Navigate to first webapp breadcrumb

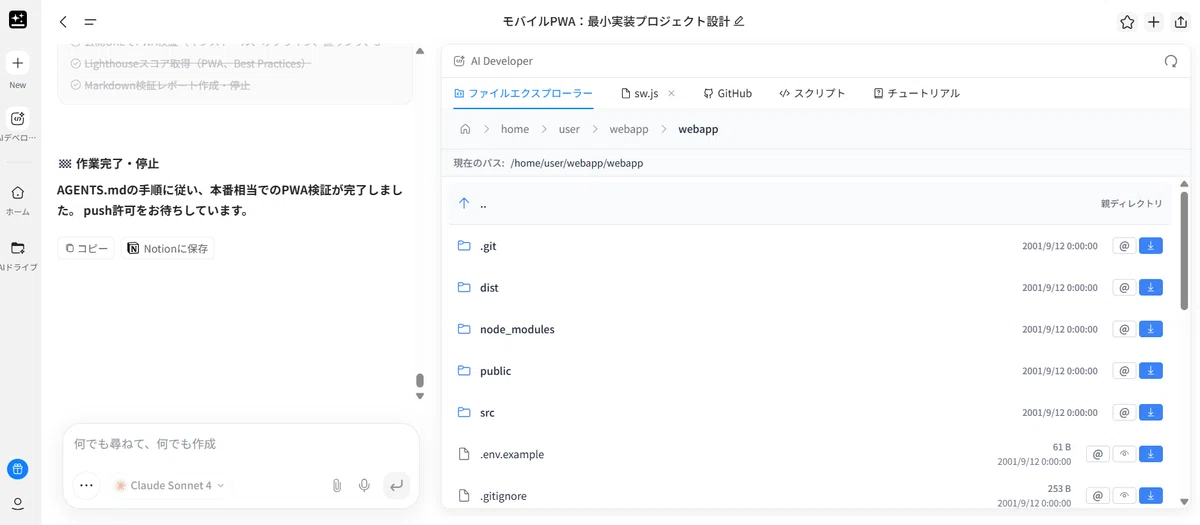coord(629,129)
